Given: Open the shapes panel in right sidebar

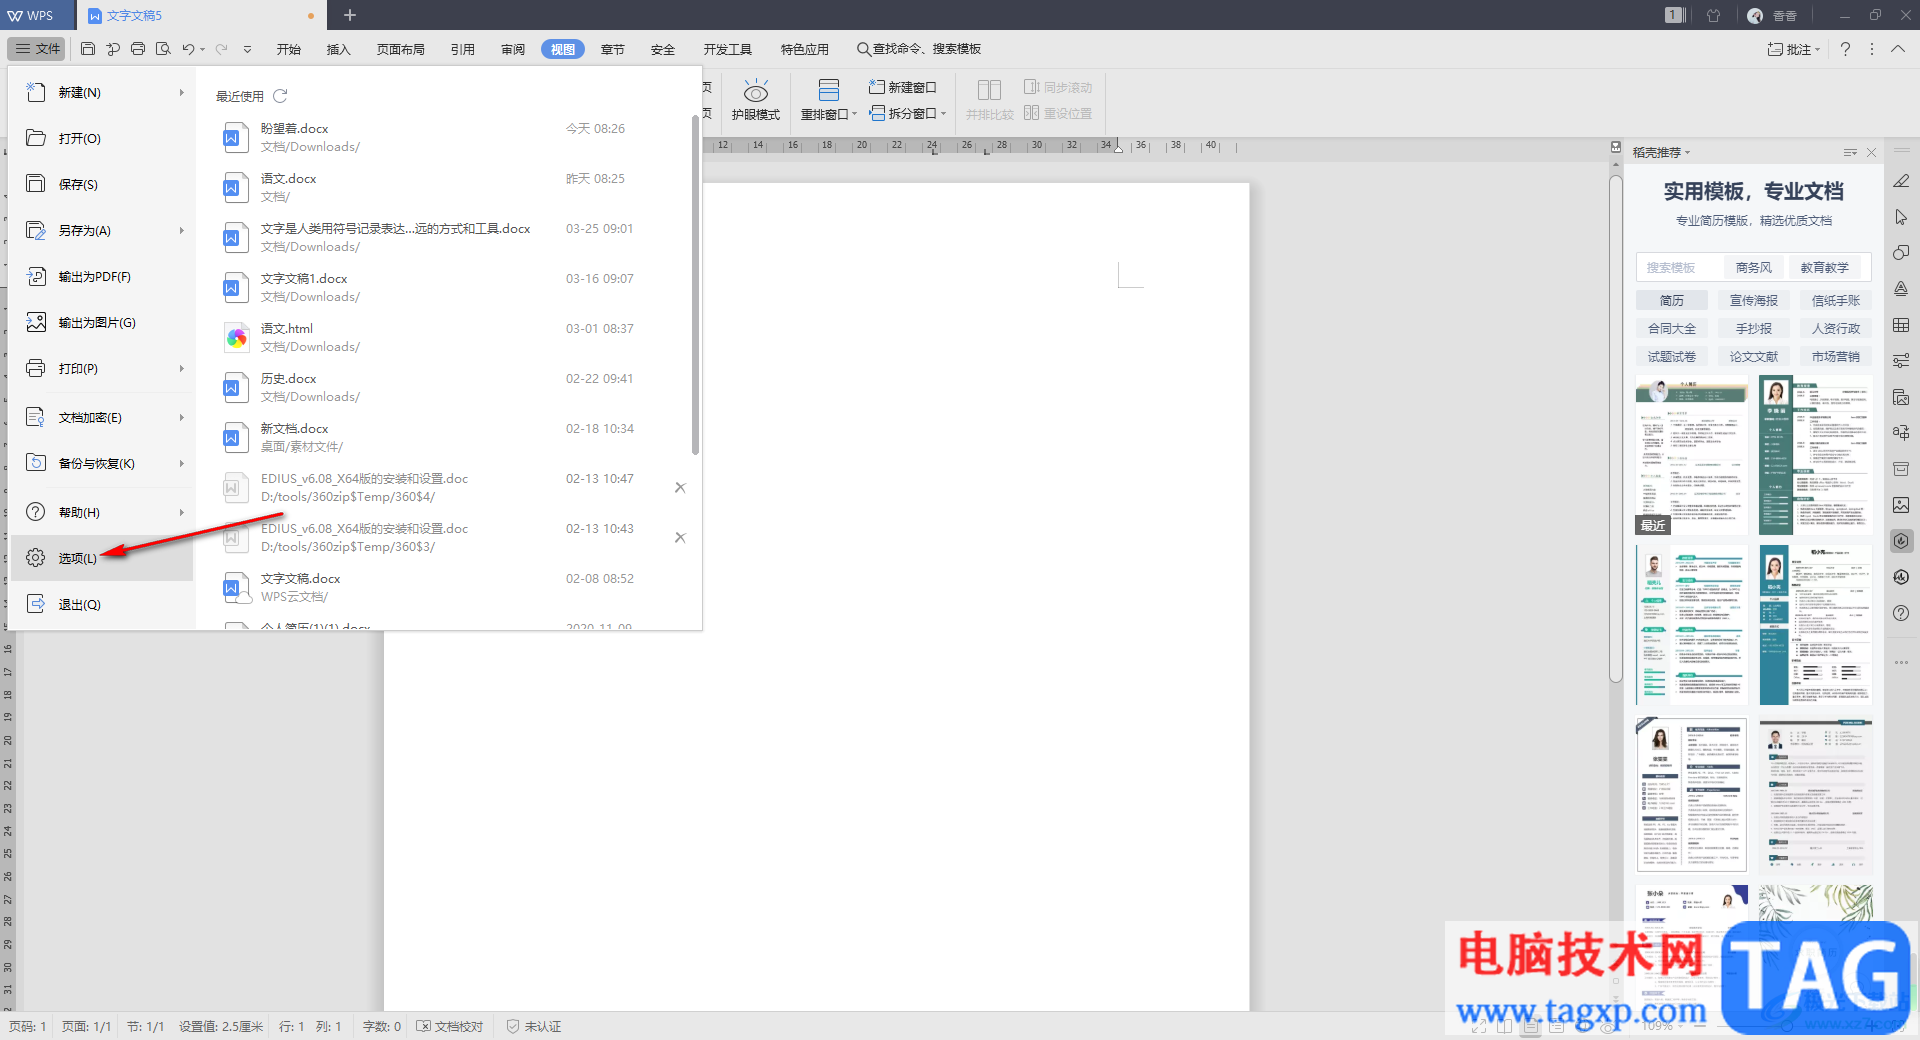Looking at the screenshot, I should pos(1901,253).
